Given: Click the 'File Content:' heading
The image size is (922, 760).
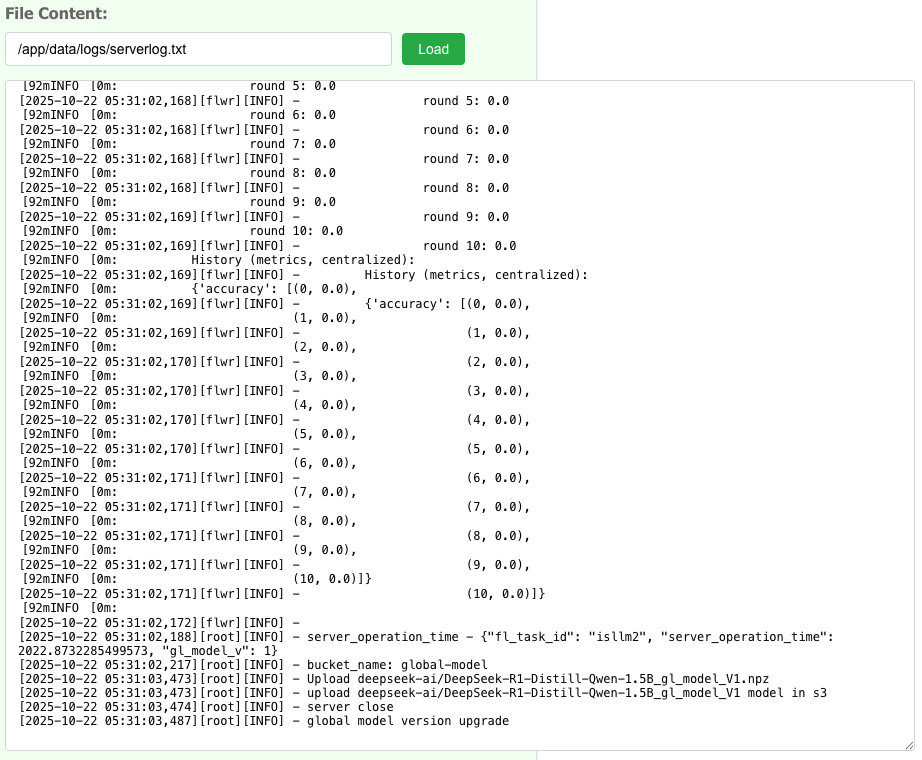Looking at the screenshot, I should coord(56,14).
